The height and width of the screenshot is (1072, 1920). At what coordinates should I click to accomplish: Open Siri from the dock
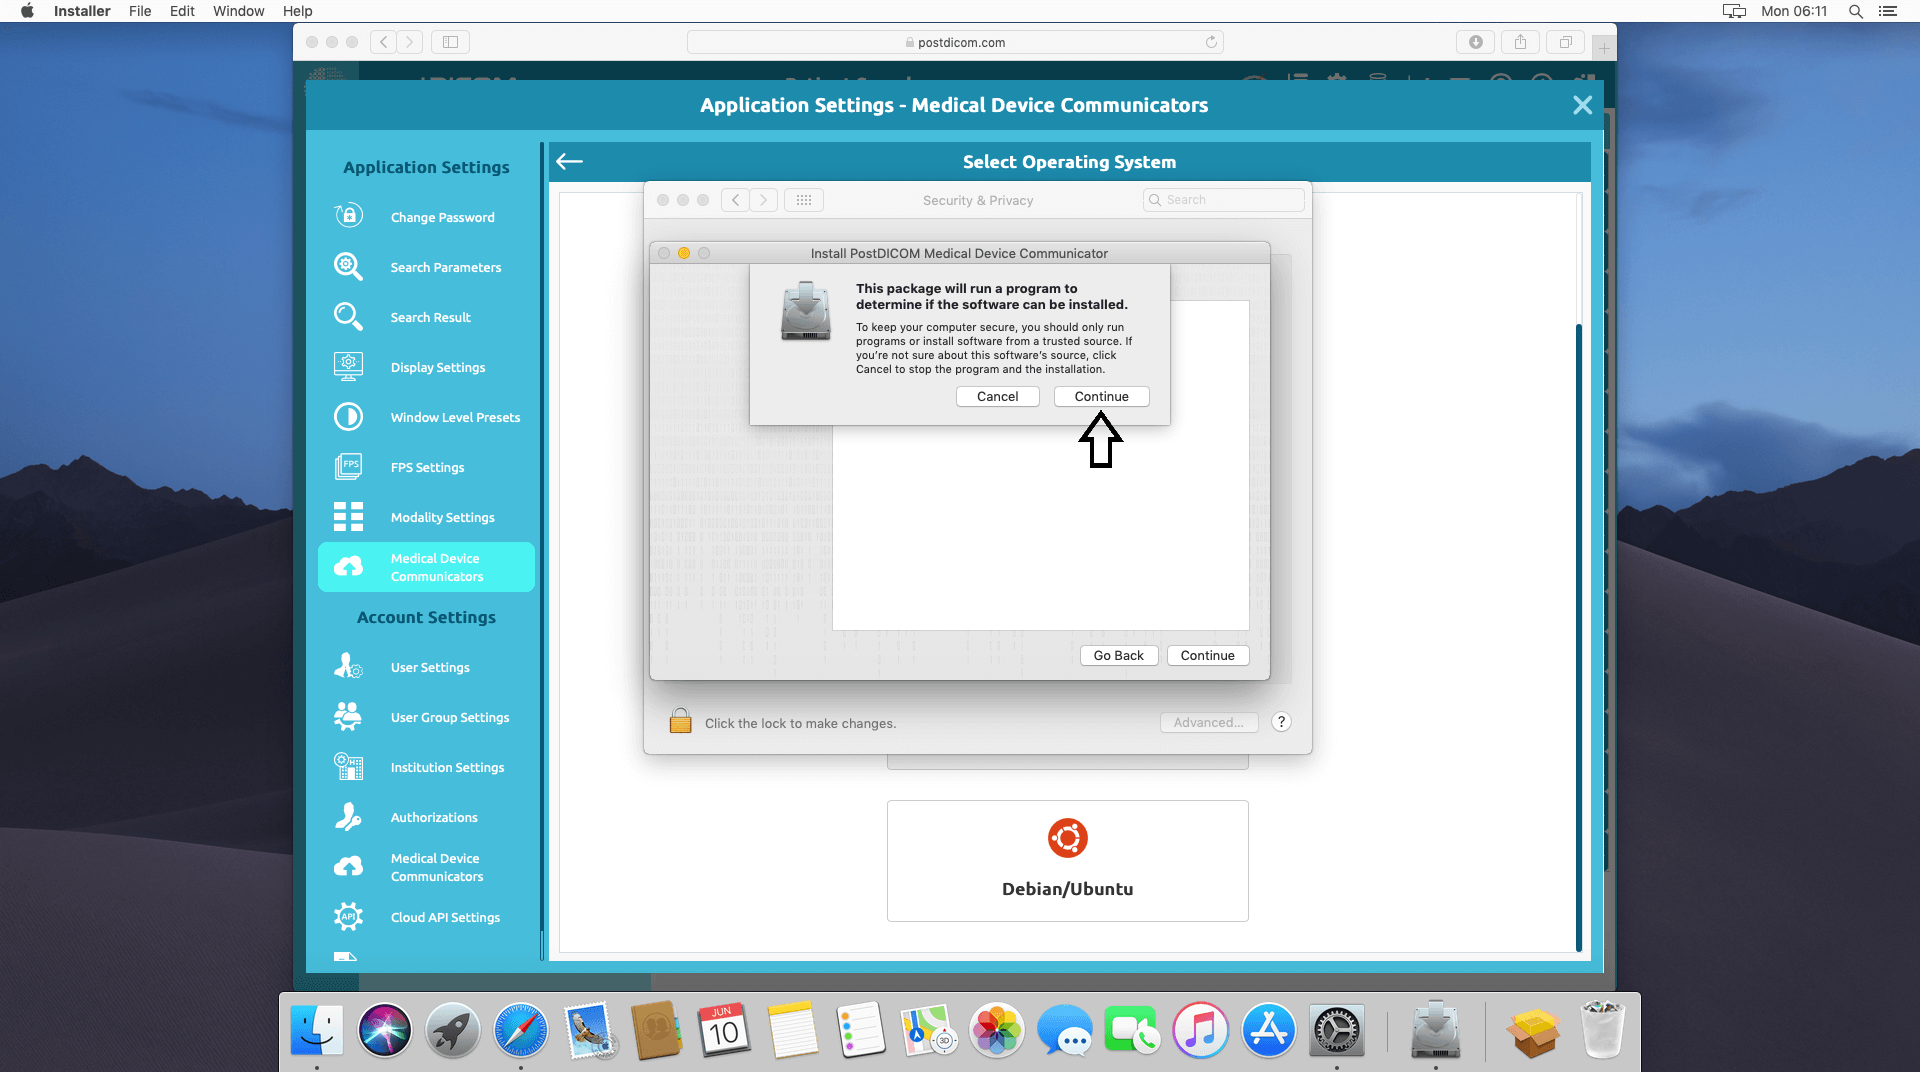click(385, 1030)
